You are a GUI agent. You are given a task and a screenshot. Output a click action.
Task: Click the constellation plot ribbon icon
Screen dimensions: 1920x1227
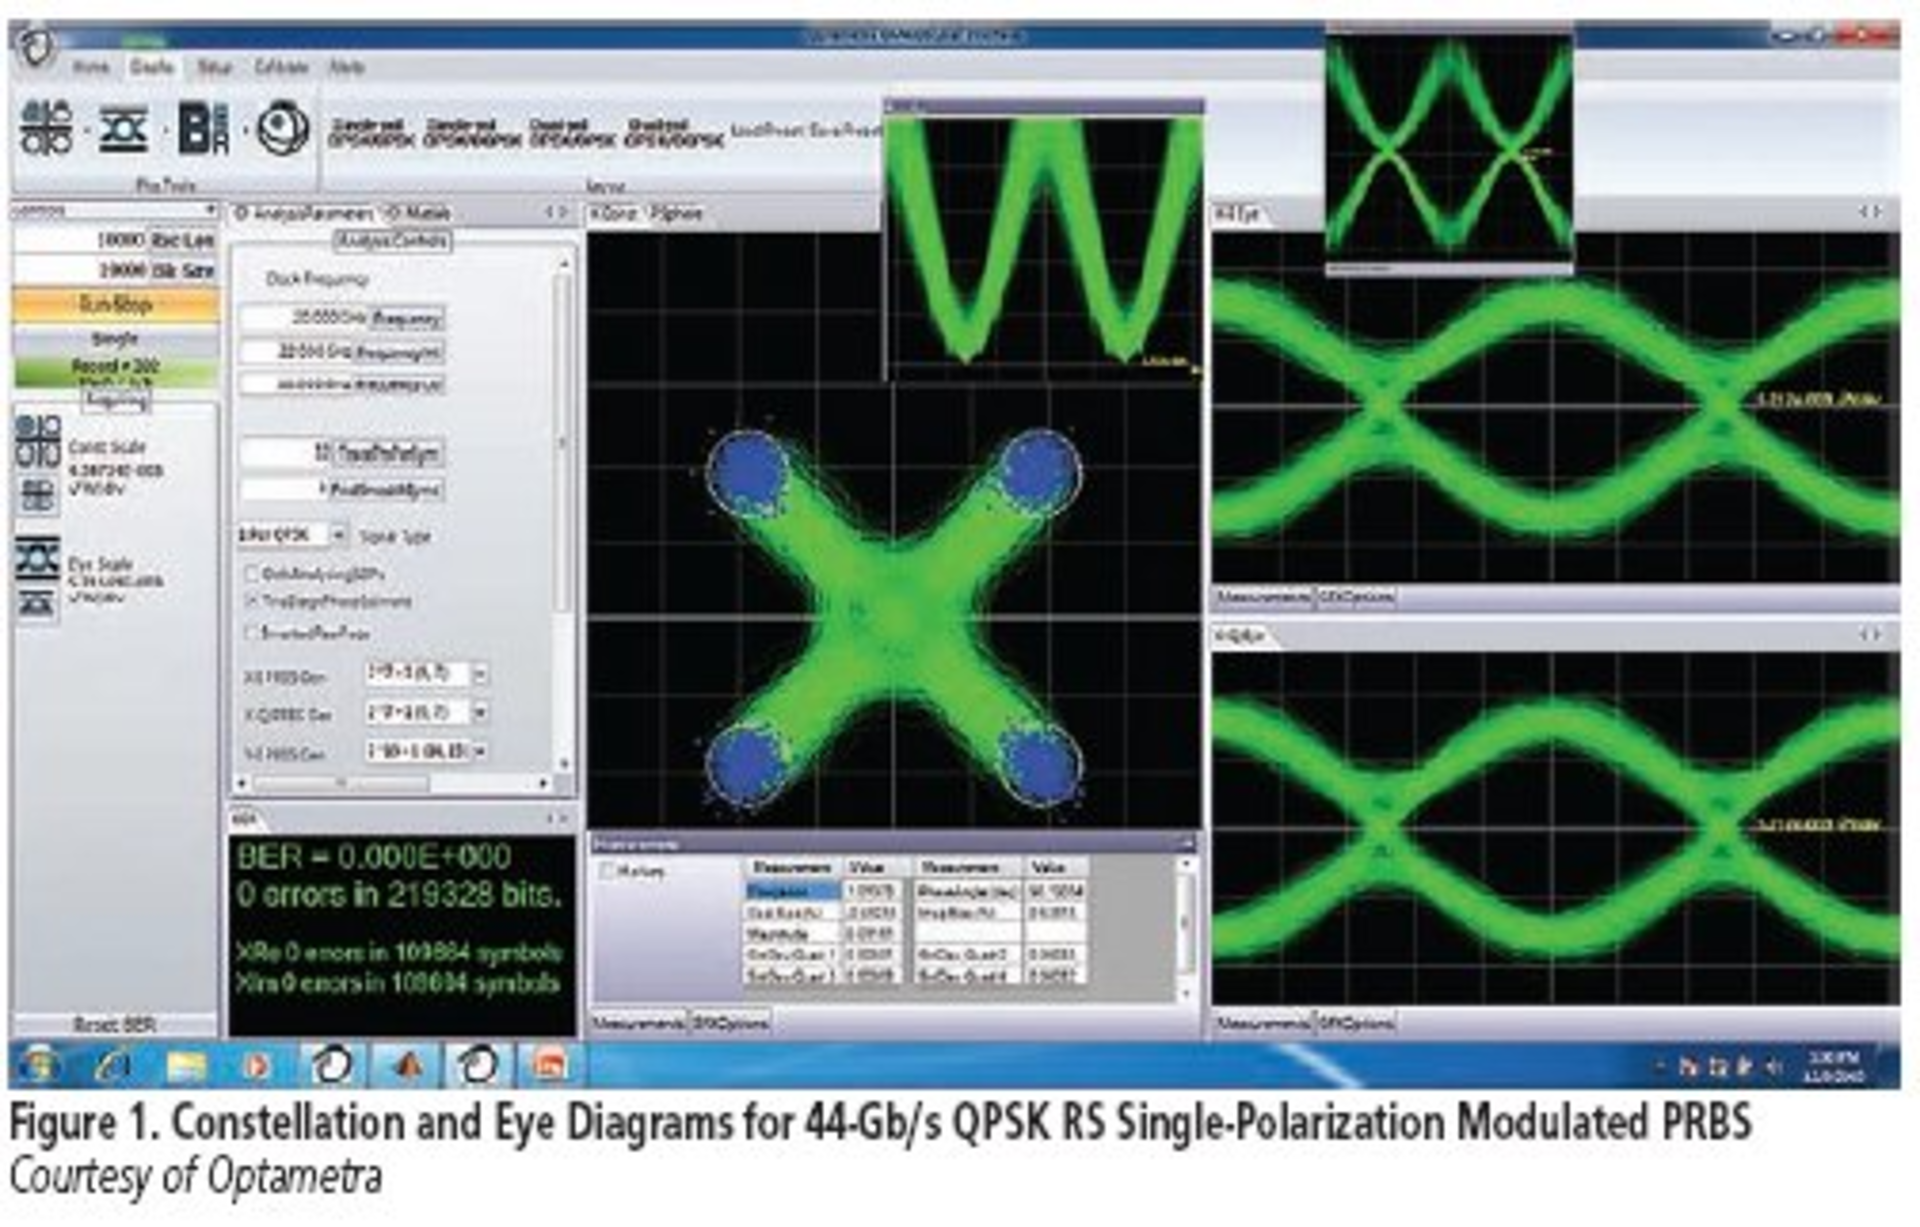coord(46,128)
